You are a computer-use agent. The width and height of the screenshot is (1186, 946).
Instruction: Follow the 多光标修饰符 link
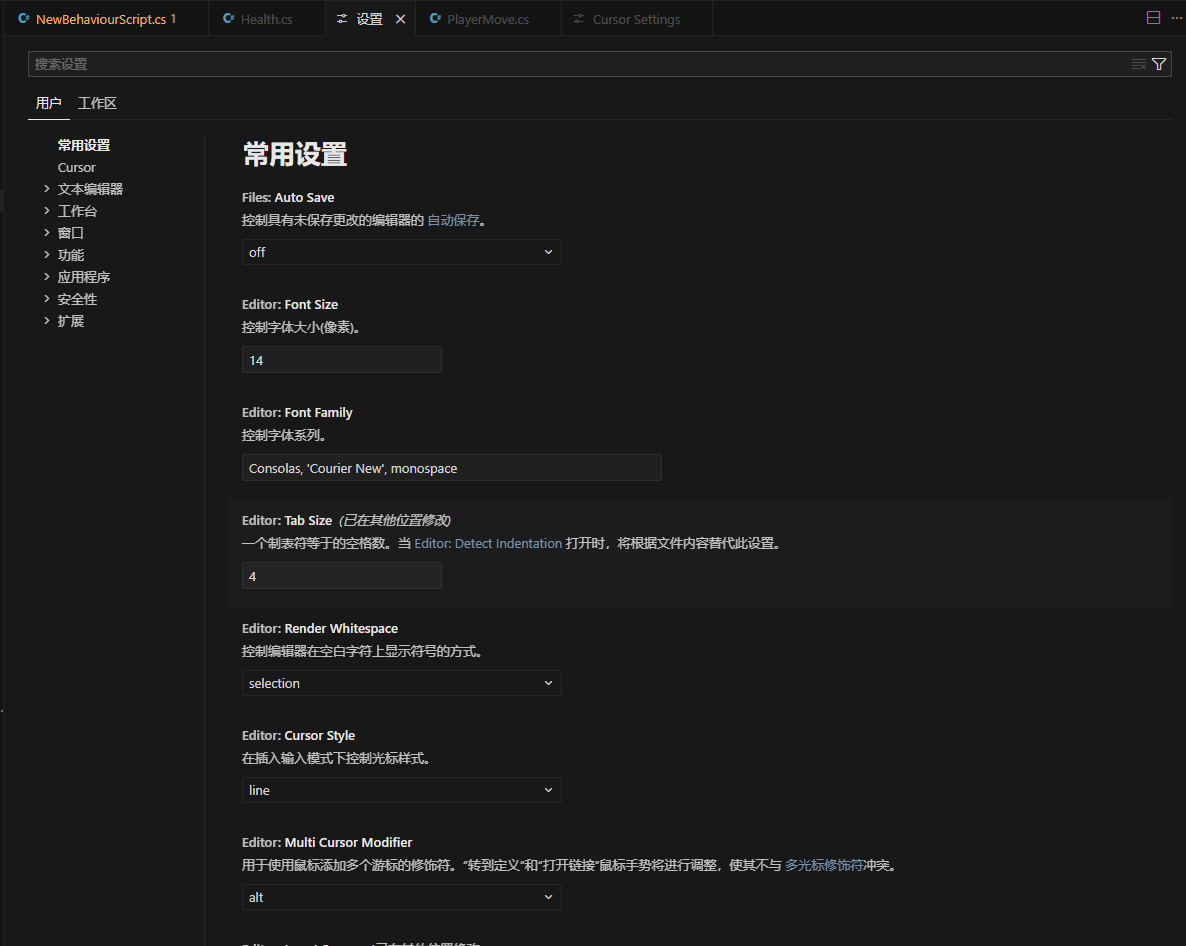[824, 865]
